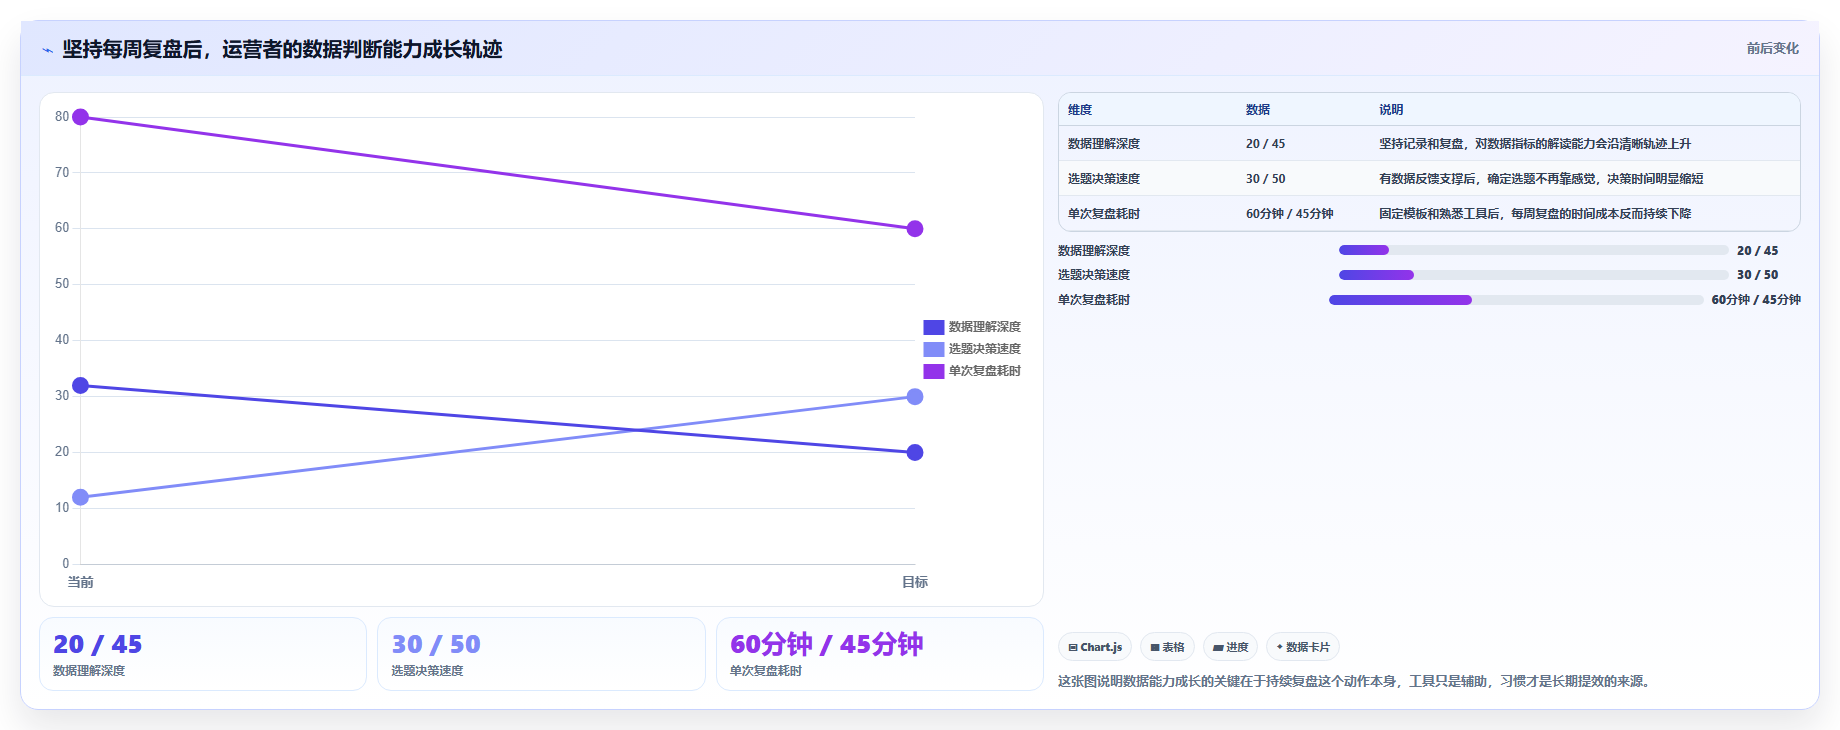
Task: Toggle 单次复盘耗时 legend color box
Action: (x=933, y=371)
